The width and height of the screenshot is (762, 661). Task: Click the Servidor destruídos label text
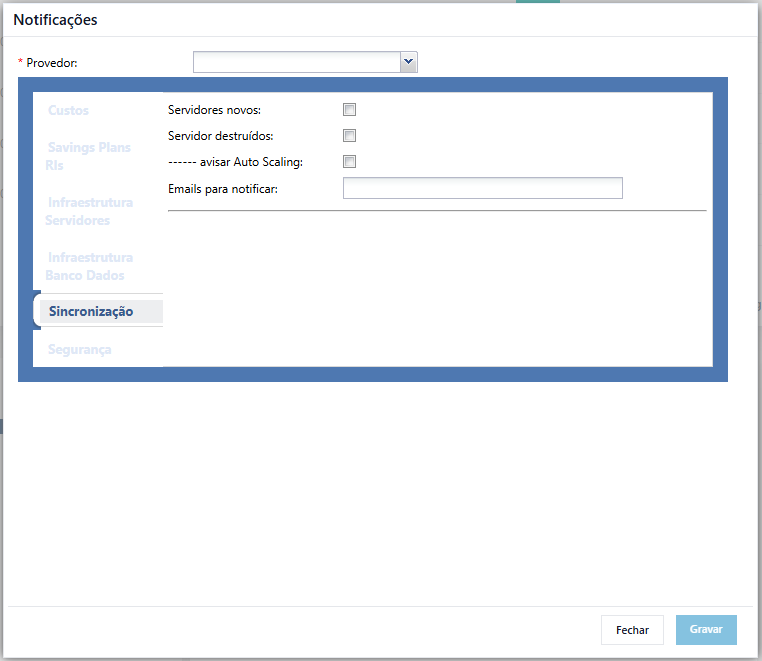[221, 136]
